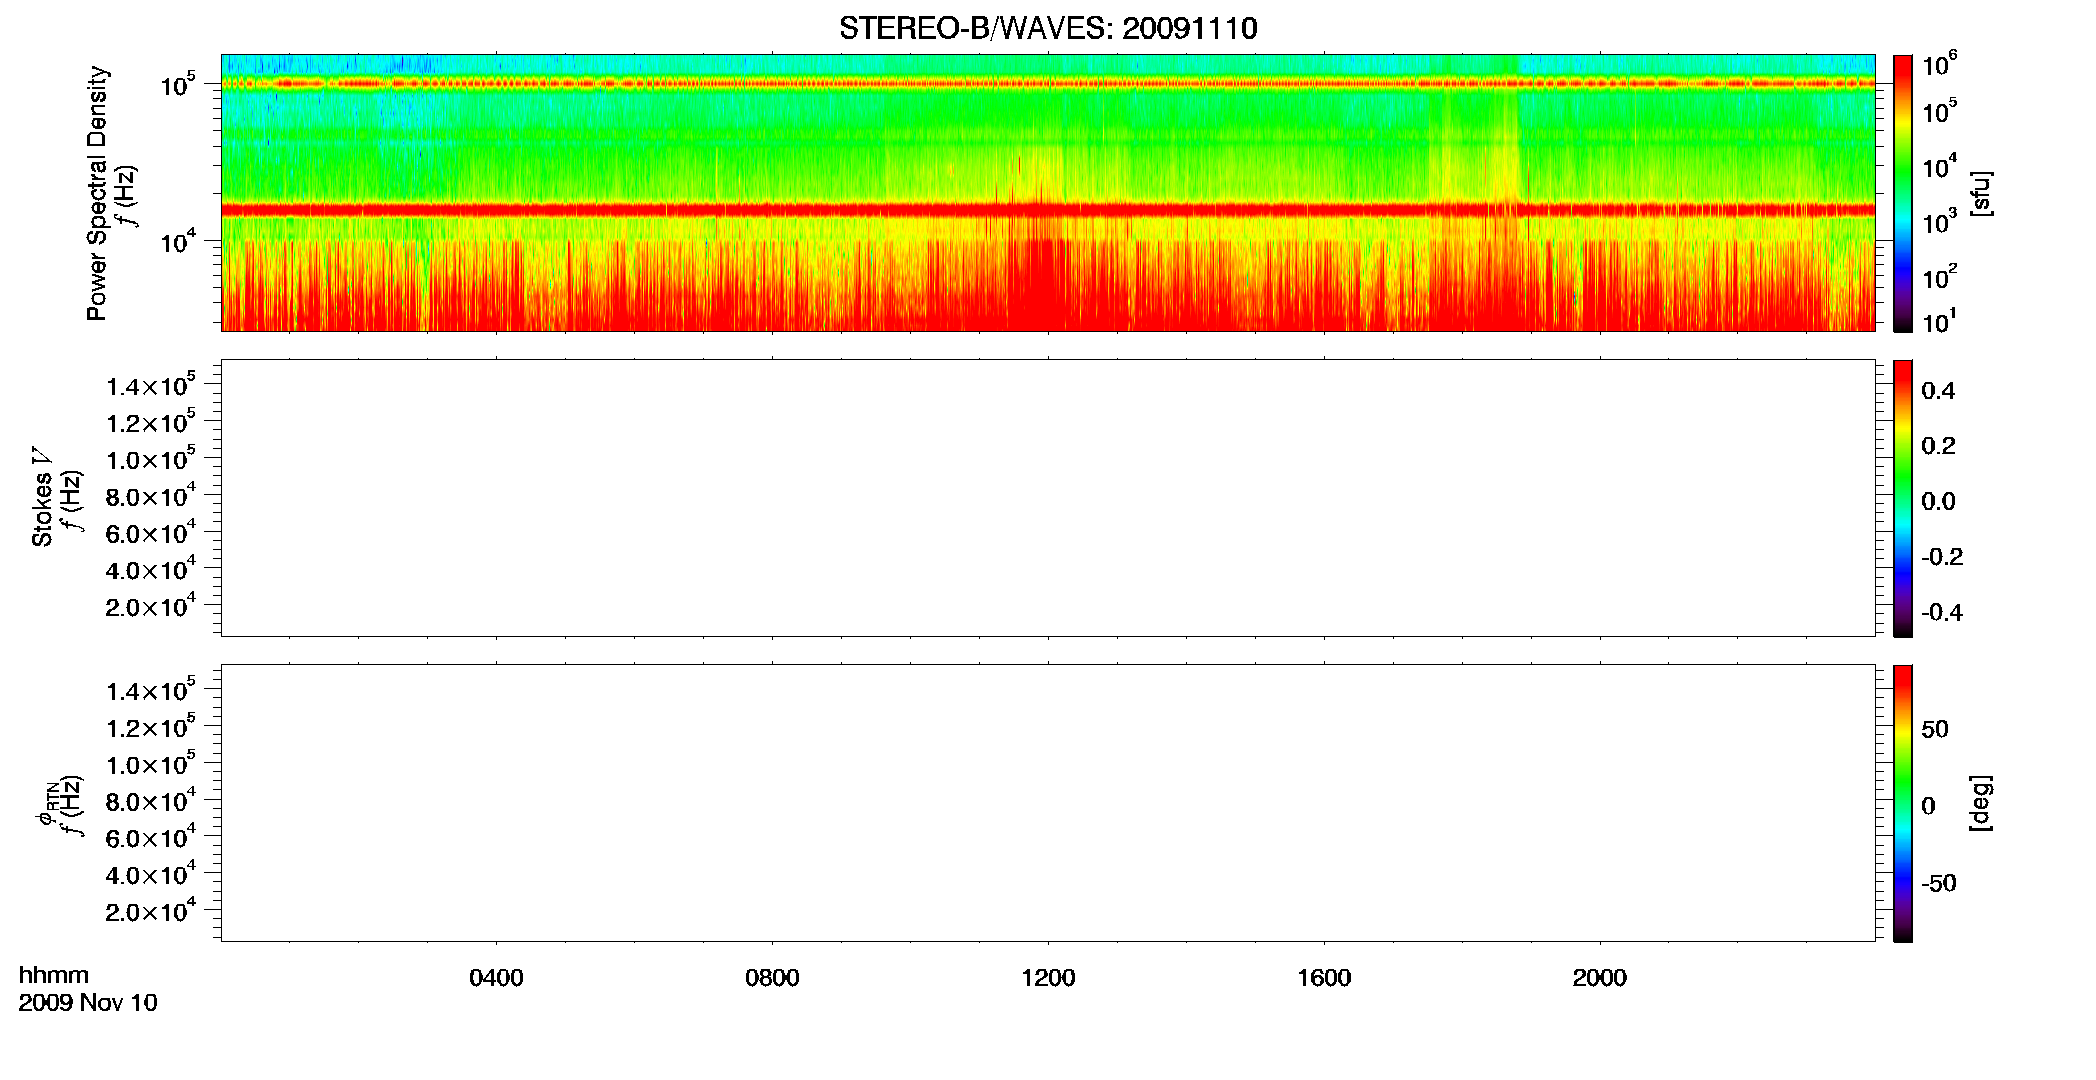This screenshot has width=2096, height=1080.
Task: Click the 0.4 tick on Stokes color bar
Action: (x=1938, y=391)
